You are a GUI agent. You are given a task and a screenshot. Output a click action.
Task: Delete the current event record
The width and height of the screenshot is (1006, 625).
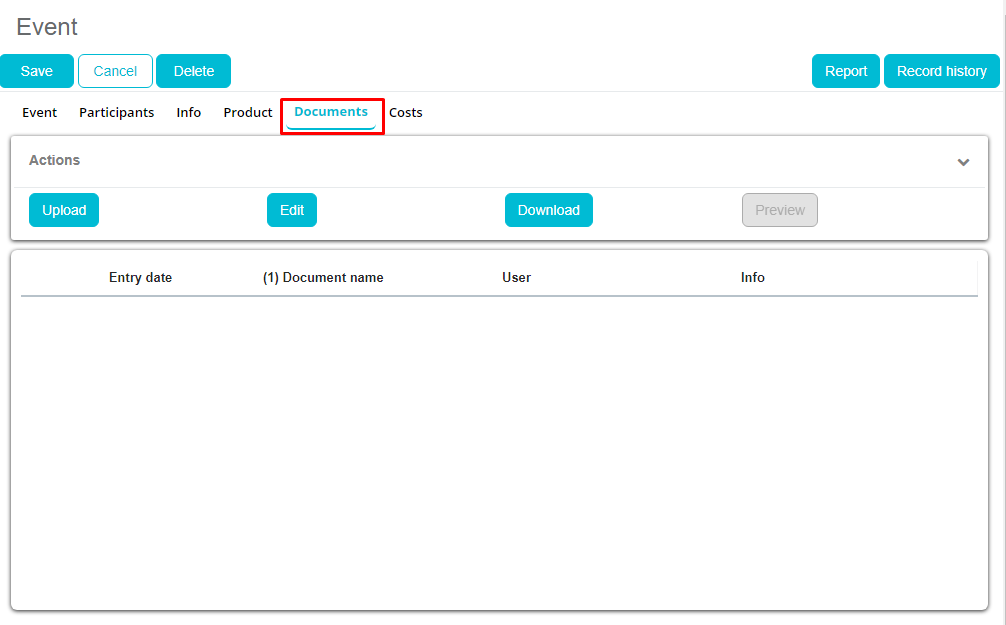coord(193,71)
